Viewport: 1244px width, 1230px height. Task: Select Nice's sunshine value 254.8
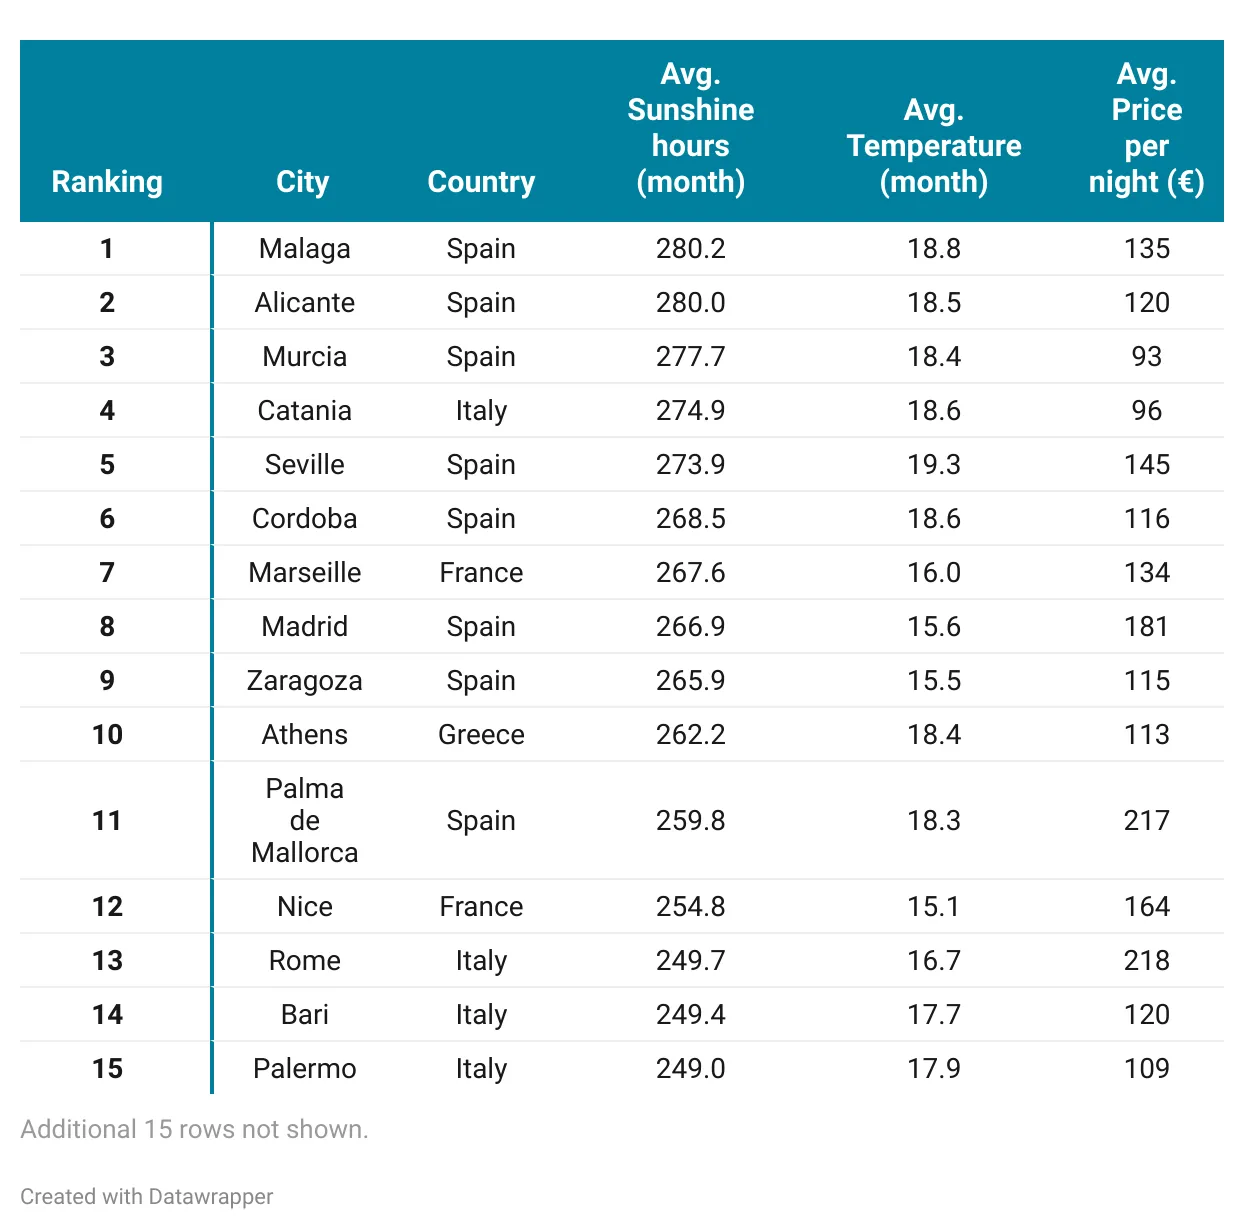point(690,907)
